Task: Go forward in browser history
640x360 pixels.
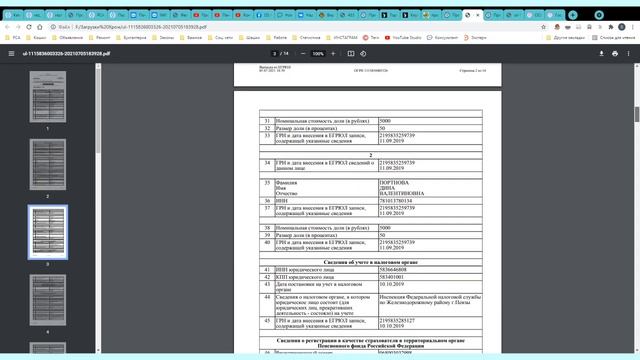Action: [18, 27]
